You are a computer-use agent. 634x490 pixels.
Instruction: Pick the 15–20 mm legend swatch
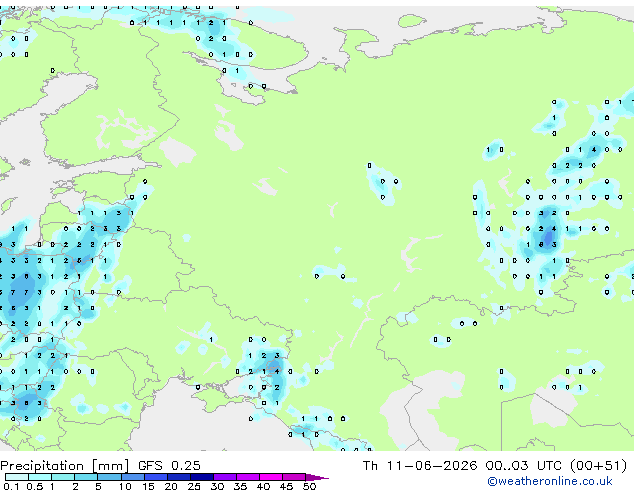(155, 477)
